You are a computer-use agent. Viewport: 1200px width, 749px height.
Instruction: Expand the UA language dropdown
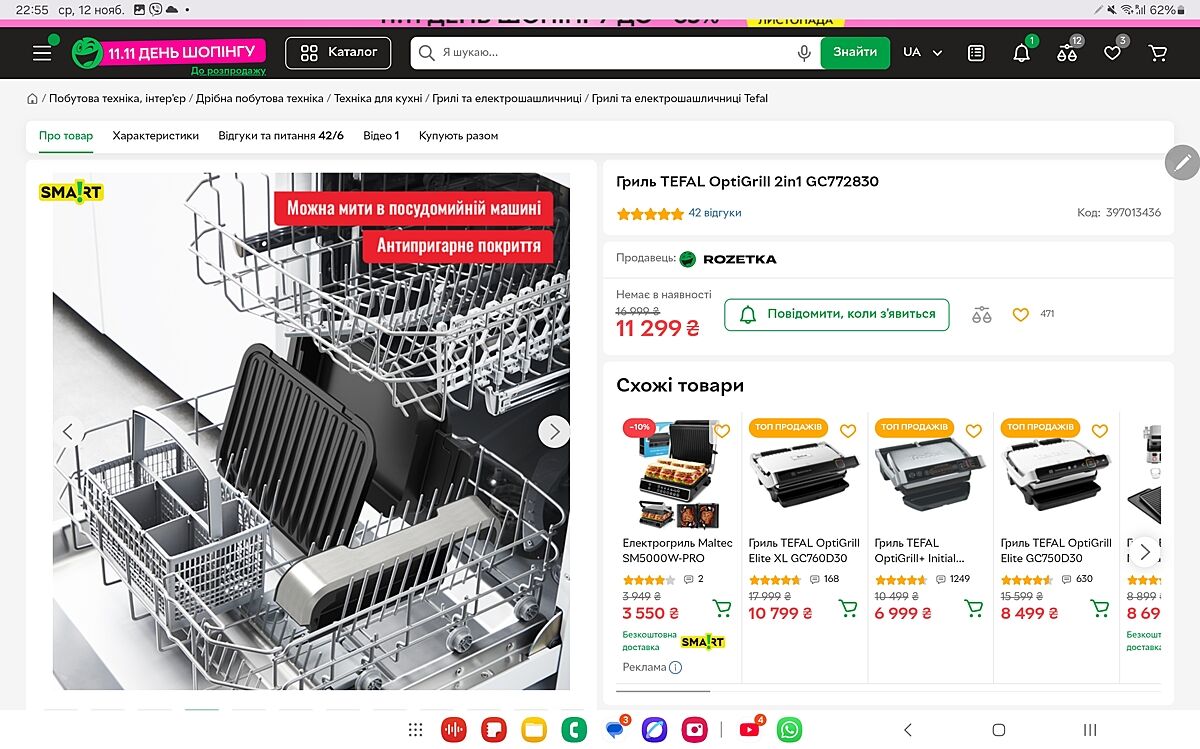coord(922,53)
